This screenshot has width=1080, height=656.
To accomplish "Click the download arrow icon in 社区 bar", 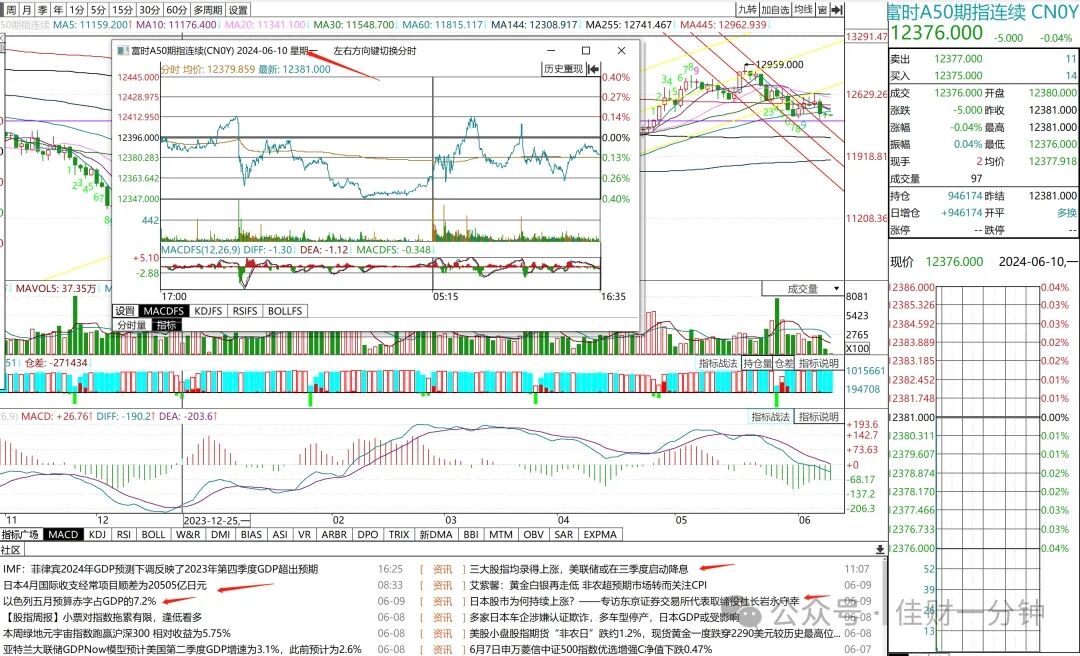I will click(880, 550).
